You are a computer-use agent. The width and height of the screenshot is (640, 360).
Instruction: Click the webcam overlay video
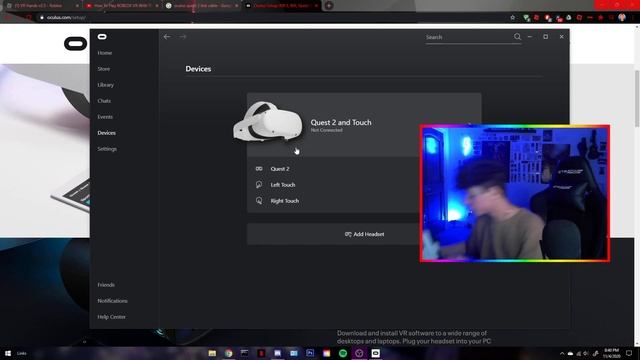(x=515, y=193)
